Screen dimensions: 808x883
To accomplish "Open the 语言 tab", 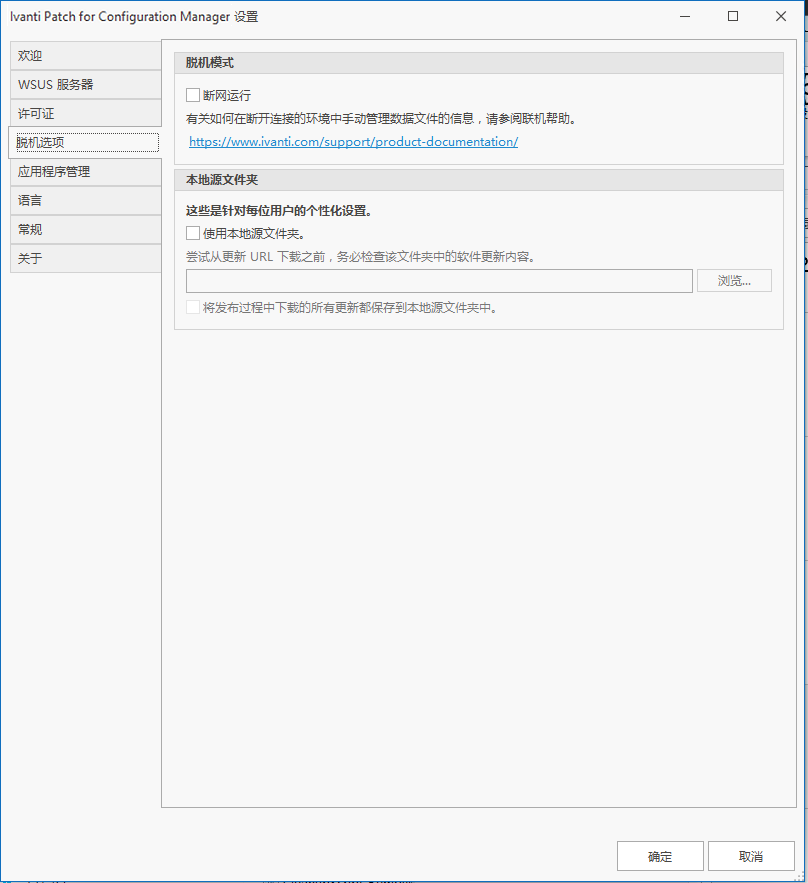I will click(86, 200).
